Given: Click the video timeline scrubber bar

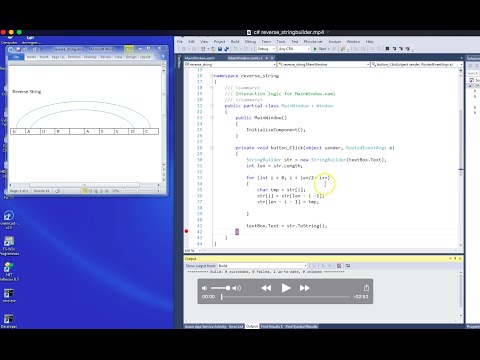Looking at the screenshot, I should pos(286,297).
